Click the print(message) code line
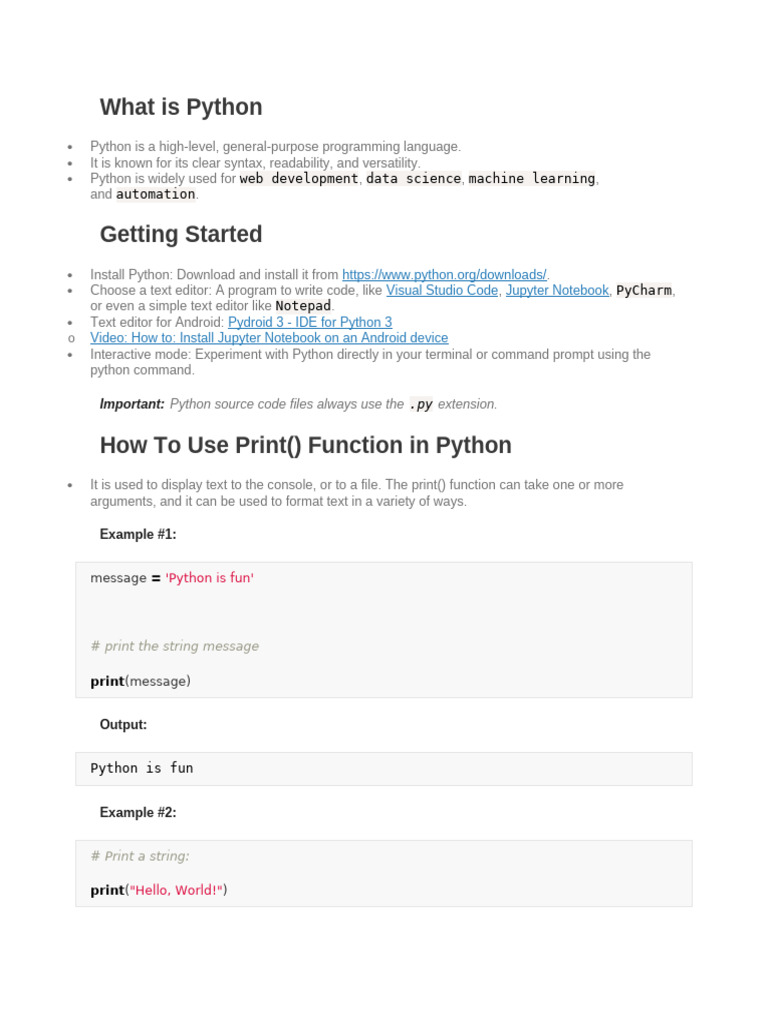Image resolution: width=768 pixels, height=1024 pixels. point(140,681)
